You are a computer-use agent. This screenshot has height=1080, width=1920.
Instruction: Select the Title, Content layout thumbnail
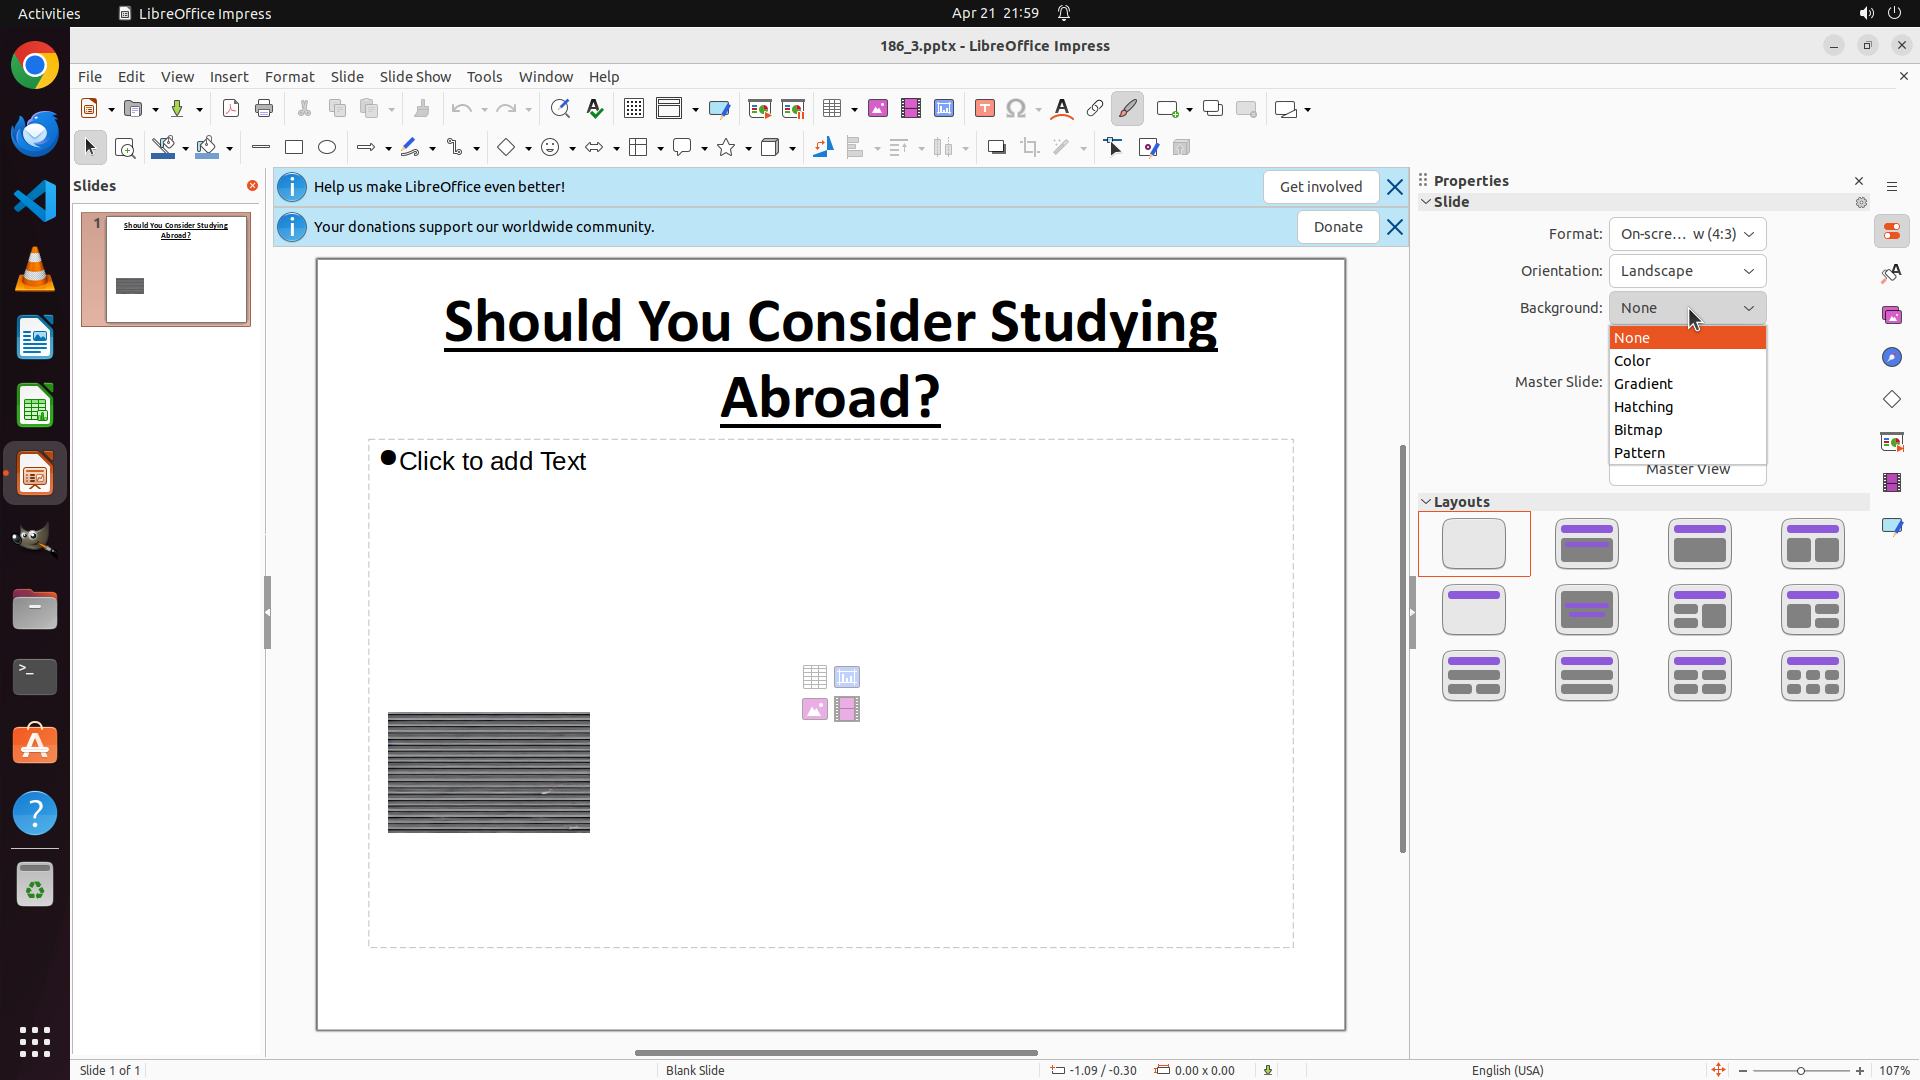click(x=1699, y=544)
